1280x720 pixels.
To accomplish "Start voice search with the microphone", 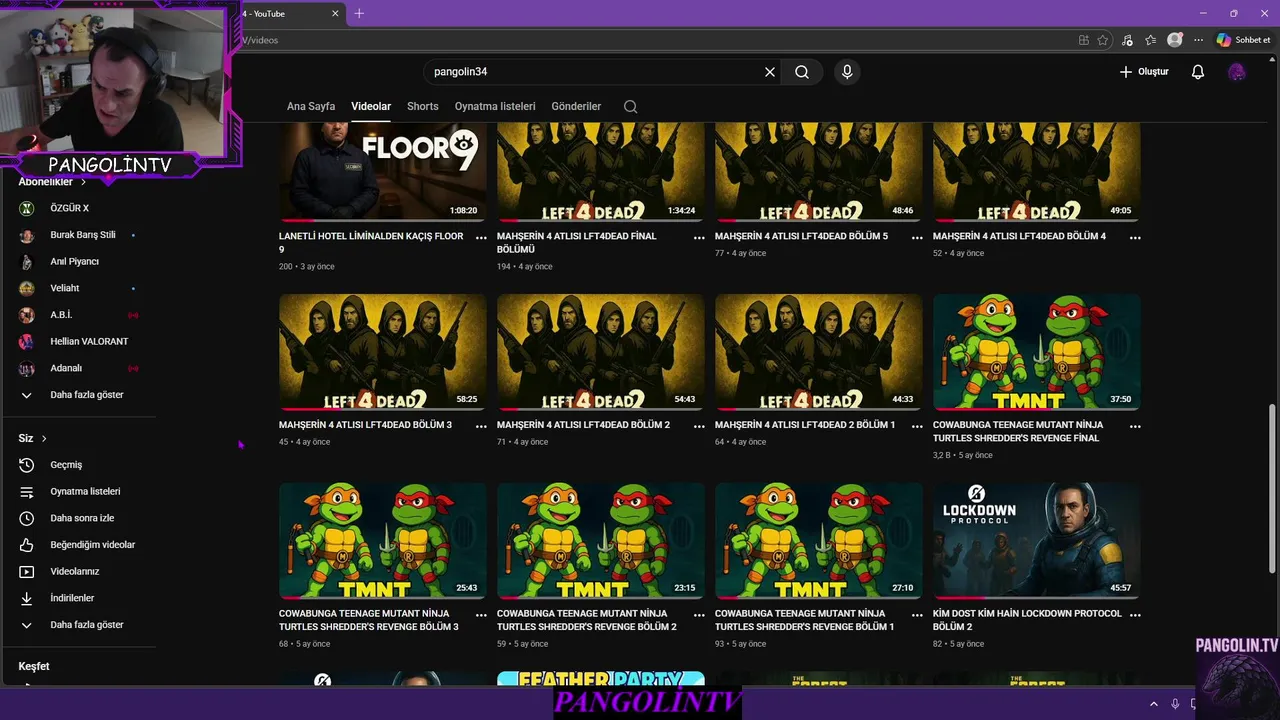I will (x=847, y=72).
